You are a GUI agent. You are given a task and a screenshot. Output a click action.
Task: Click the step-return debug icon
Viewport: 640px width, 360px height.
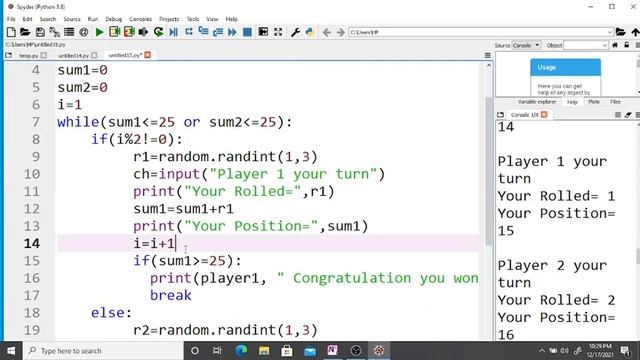coord(218,32)
